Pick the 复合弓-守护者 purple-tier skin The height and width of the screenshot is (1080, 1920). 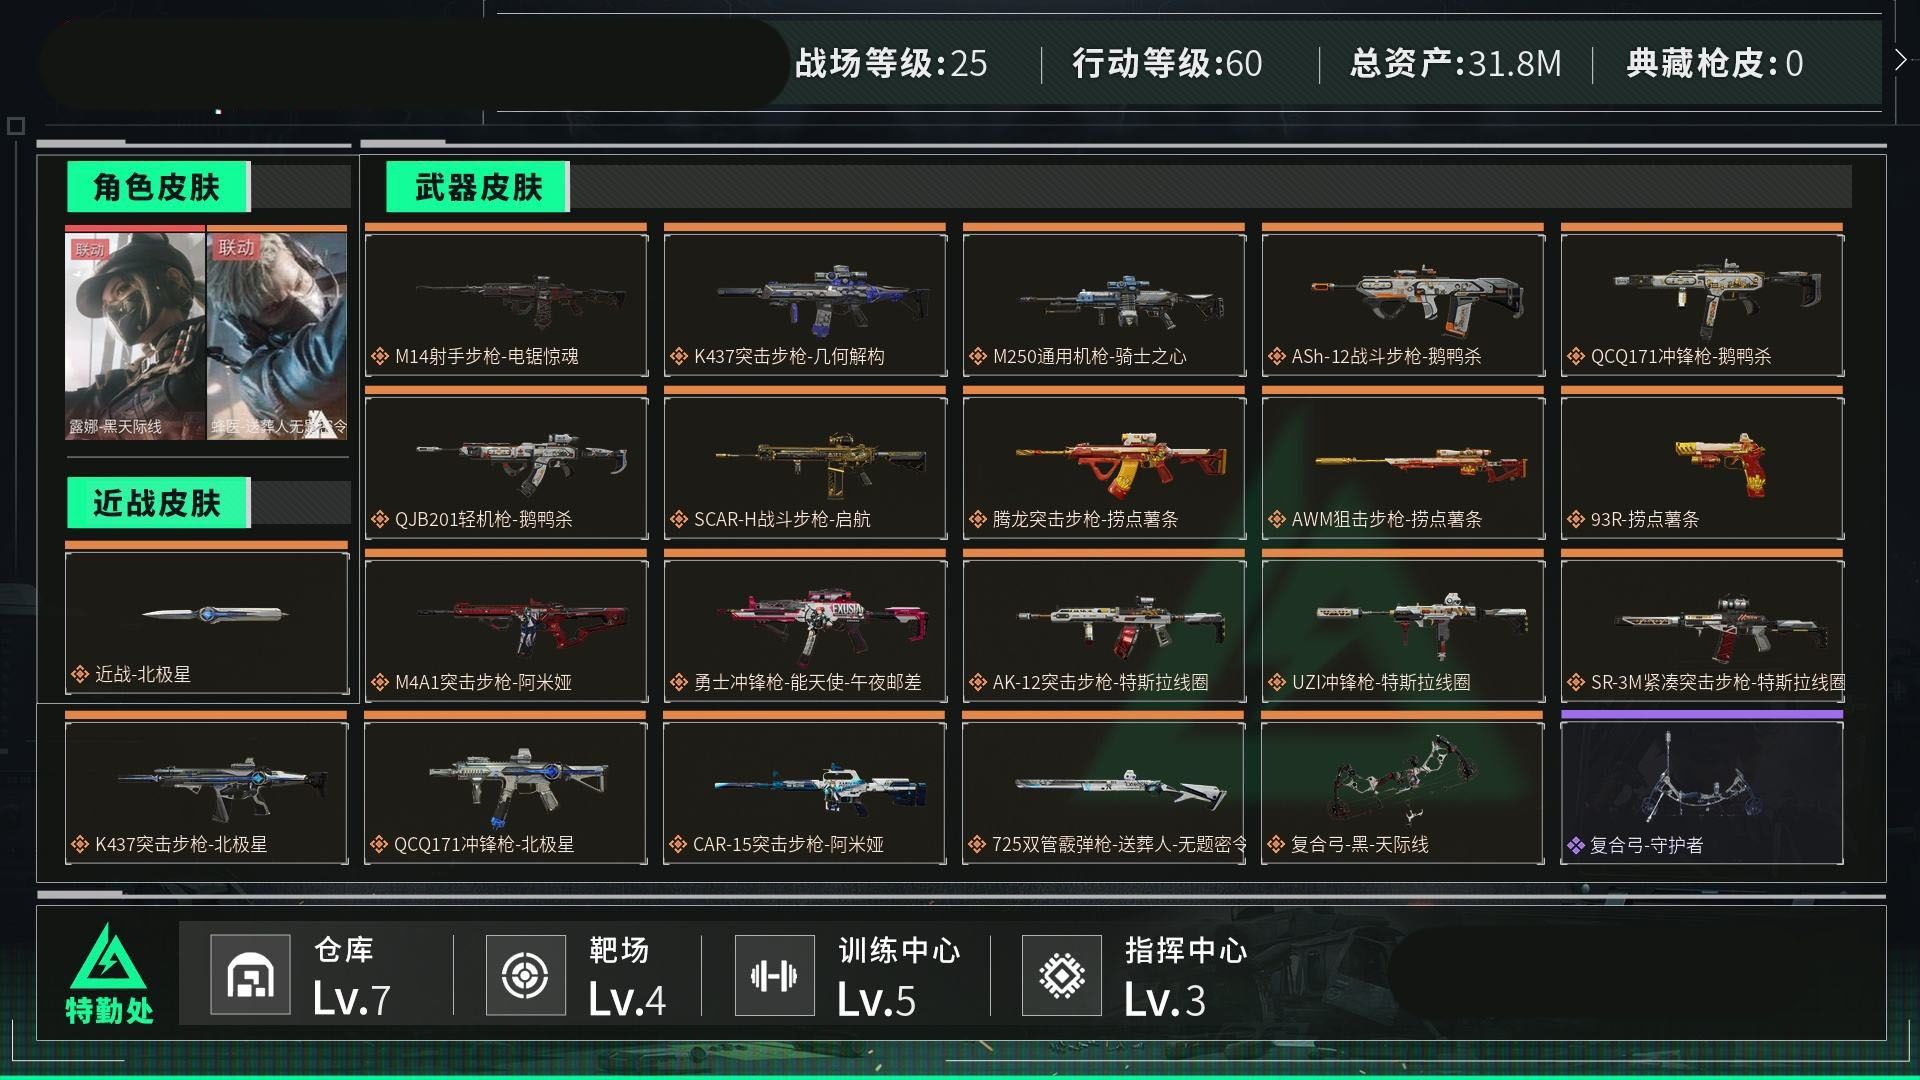coord(1702,792)
